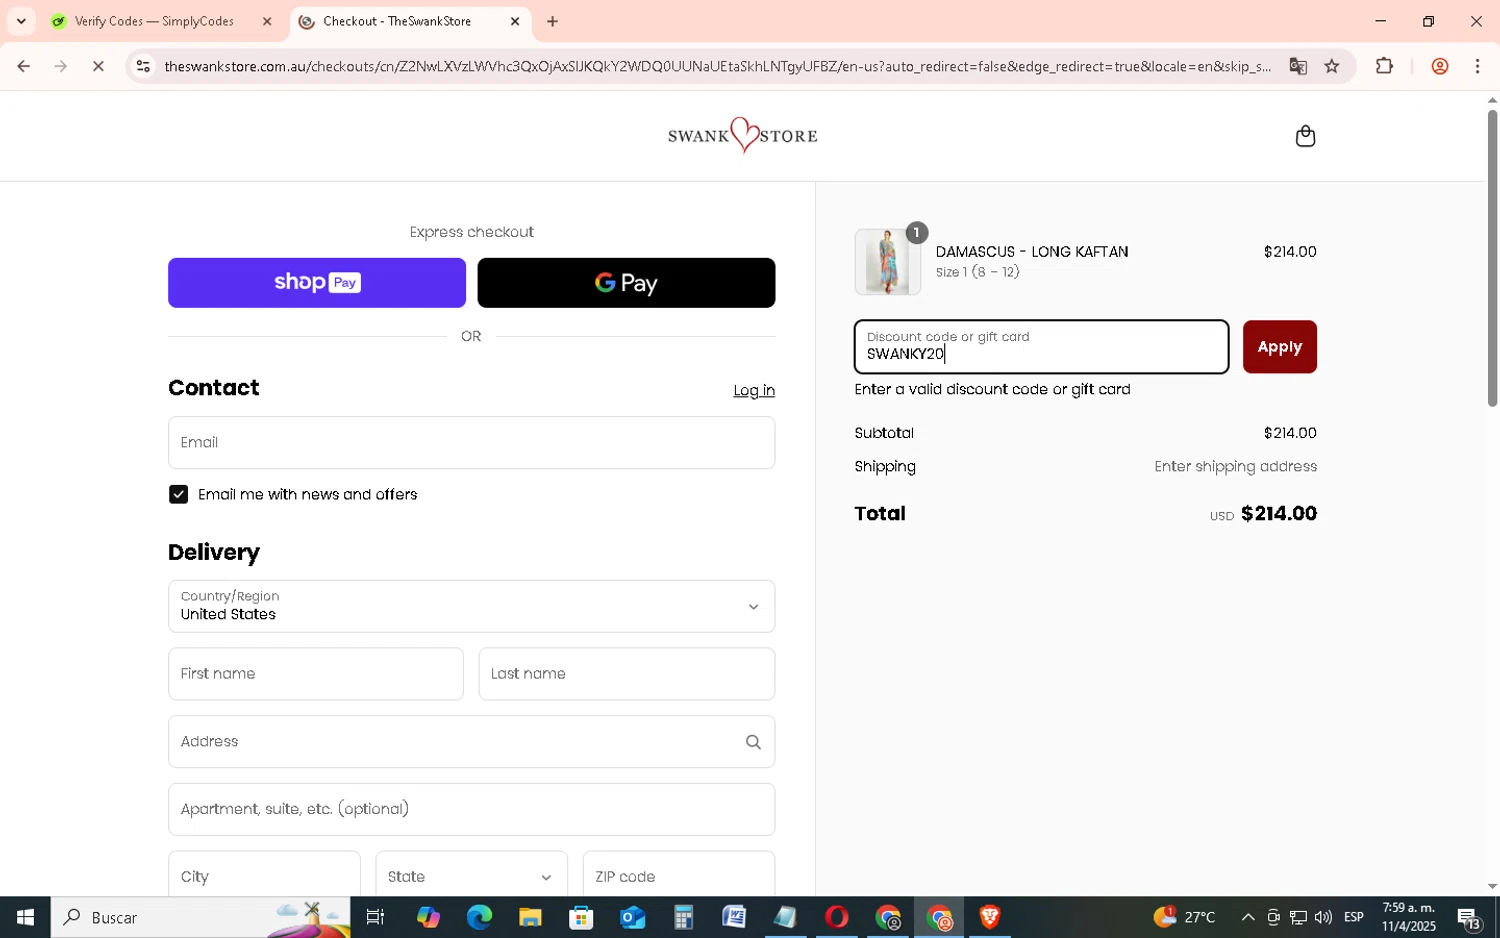Open the browser three-dot menu
This screenshot has height=938, width=1500.
click(x=1477, y=66)
